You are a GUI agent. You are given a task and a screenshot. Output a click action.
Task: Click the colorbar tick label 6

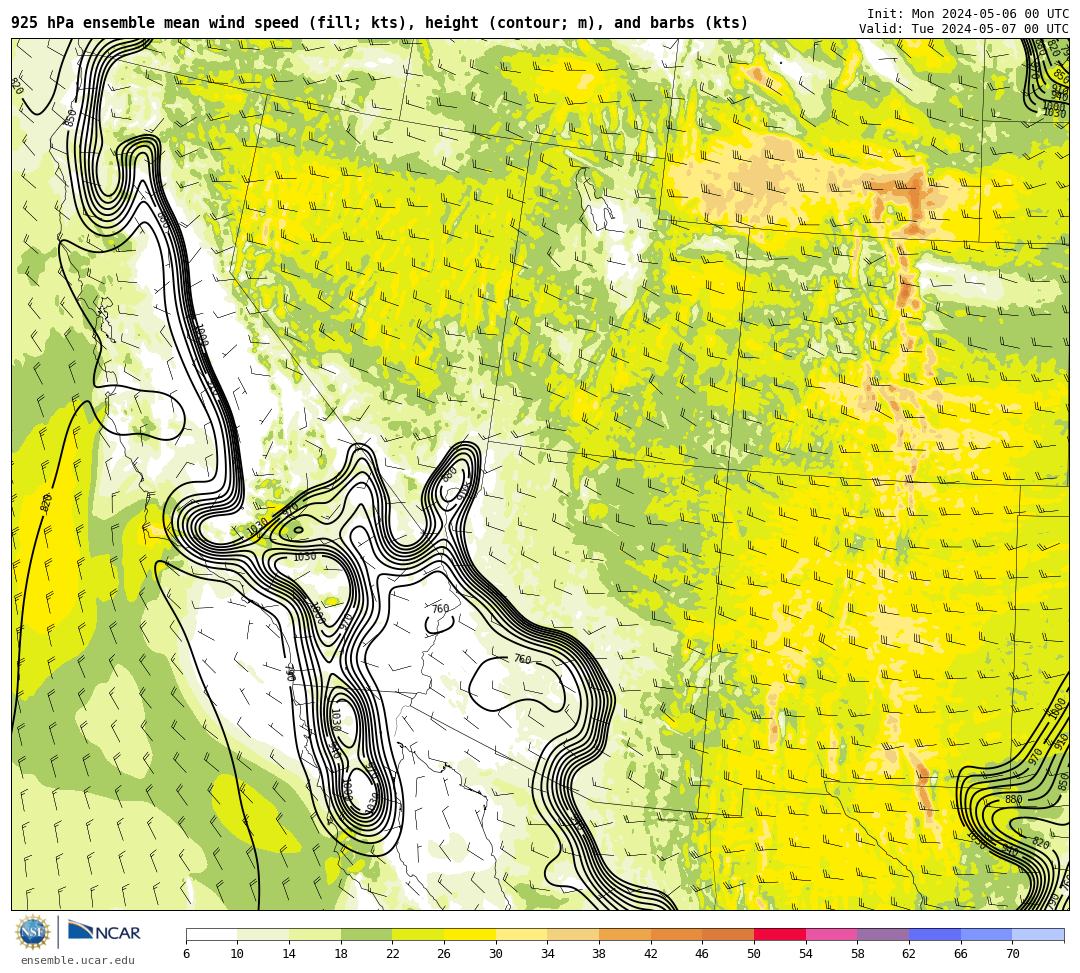(186, 954)
